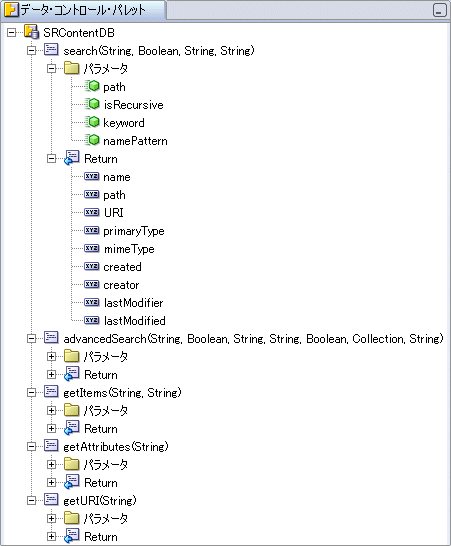Collapse the Return node under search
Screen dimensions: 451x546
(52, 159)
